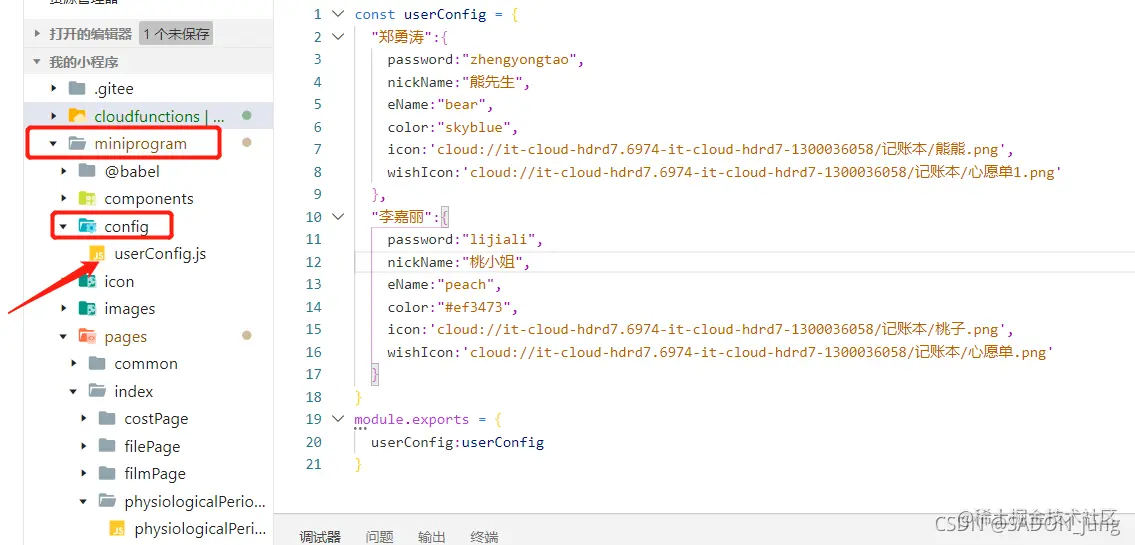Switch to the 调试器 tab
Screen dimensions: 1135x545
[321, 537]
